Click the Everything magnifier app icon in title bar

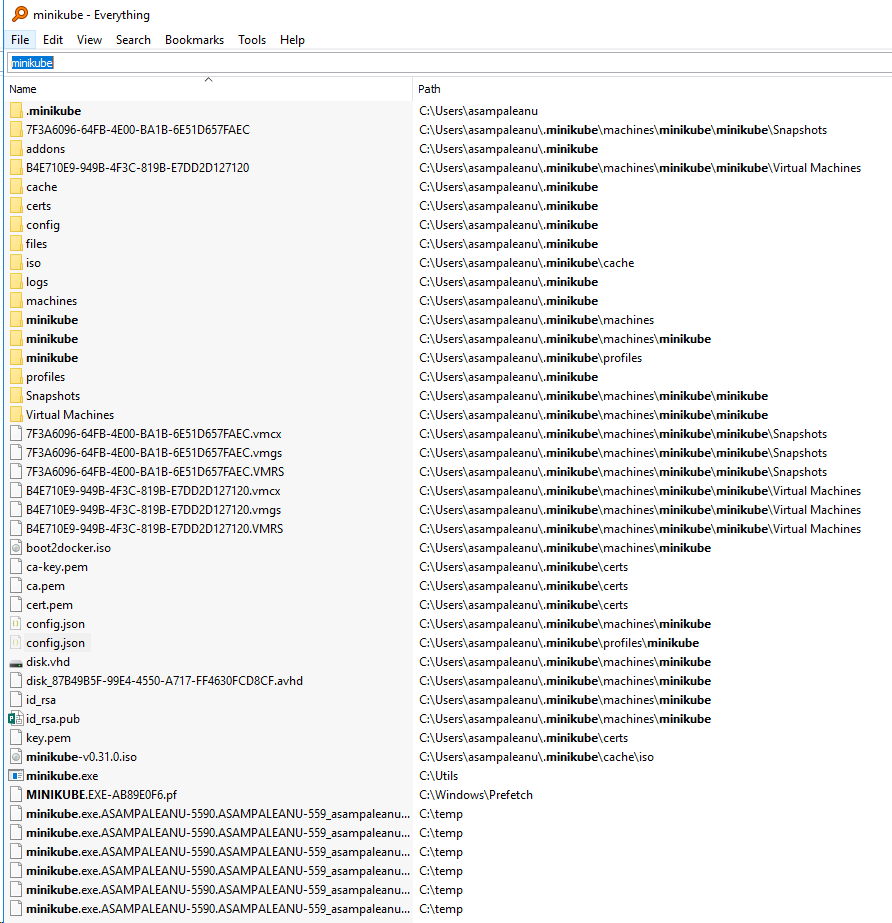pos(20,14)
